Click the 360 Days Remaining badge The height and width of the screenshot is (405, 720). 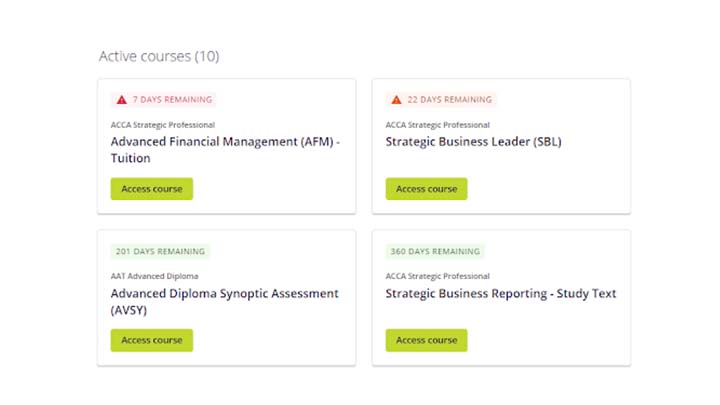[435, 252]
